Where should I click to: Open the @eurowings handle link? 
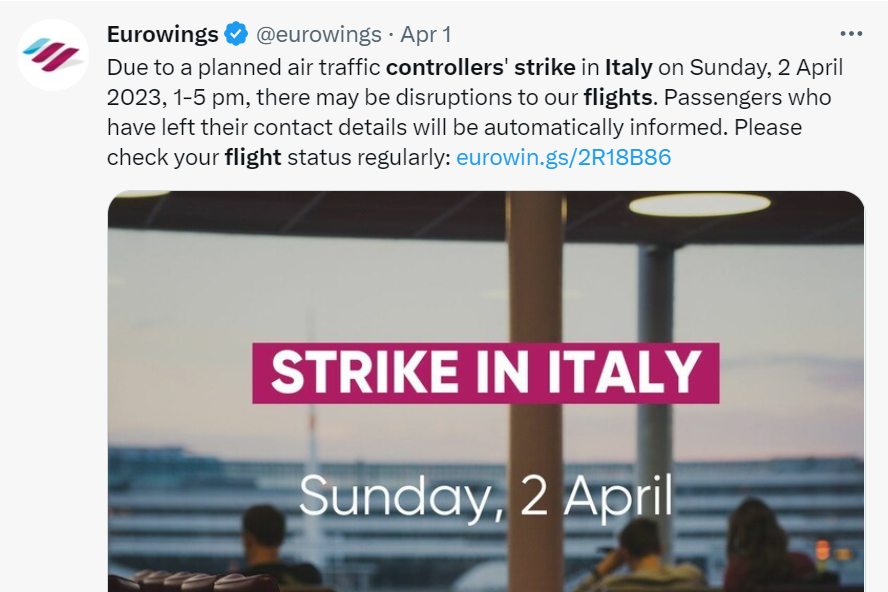[x=319, y=35]
